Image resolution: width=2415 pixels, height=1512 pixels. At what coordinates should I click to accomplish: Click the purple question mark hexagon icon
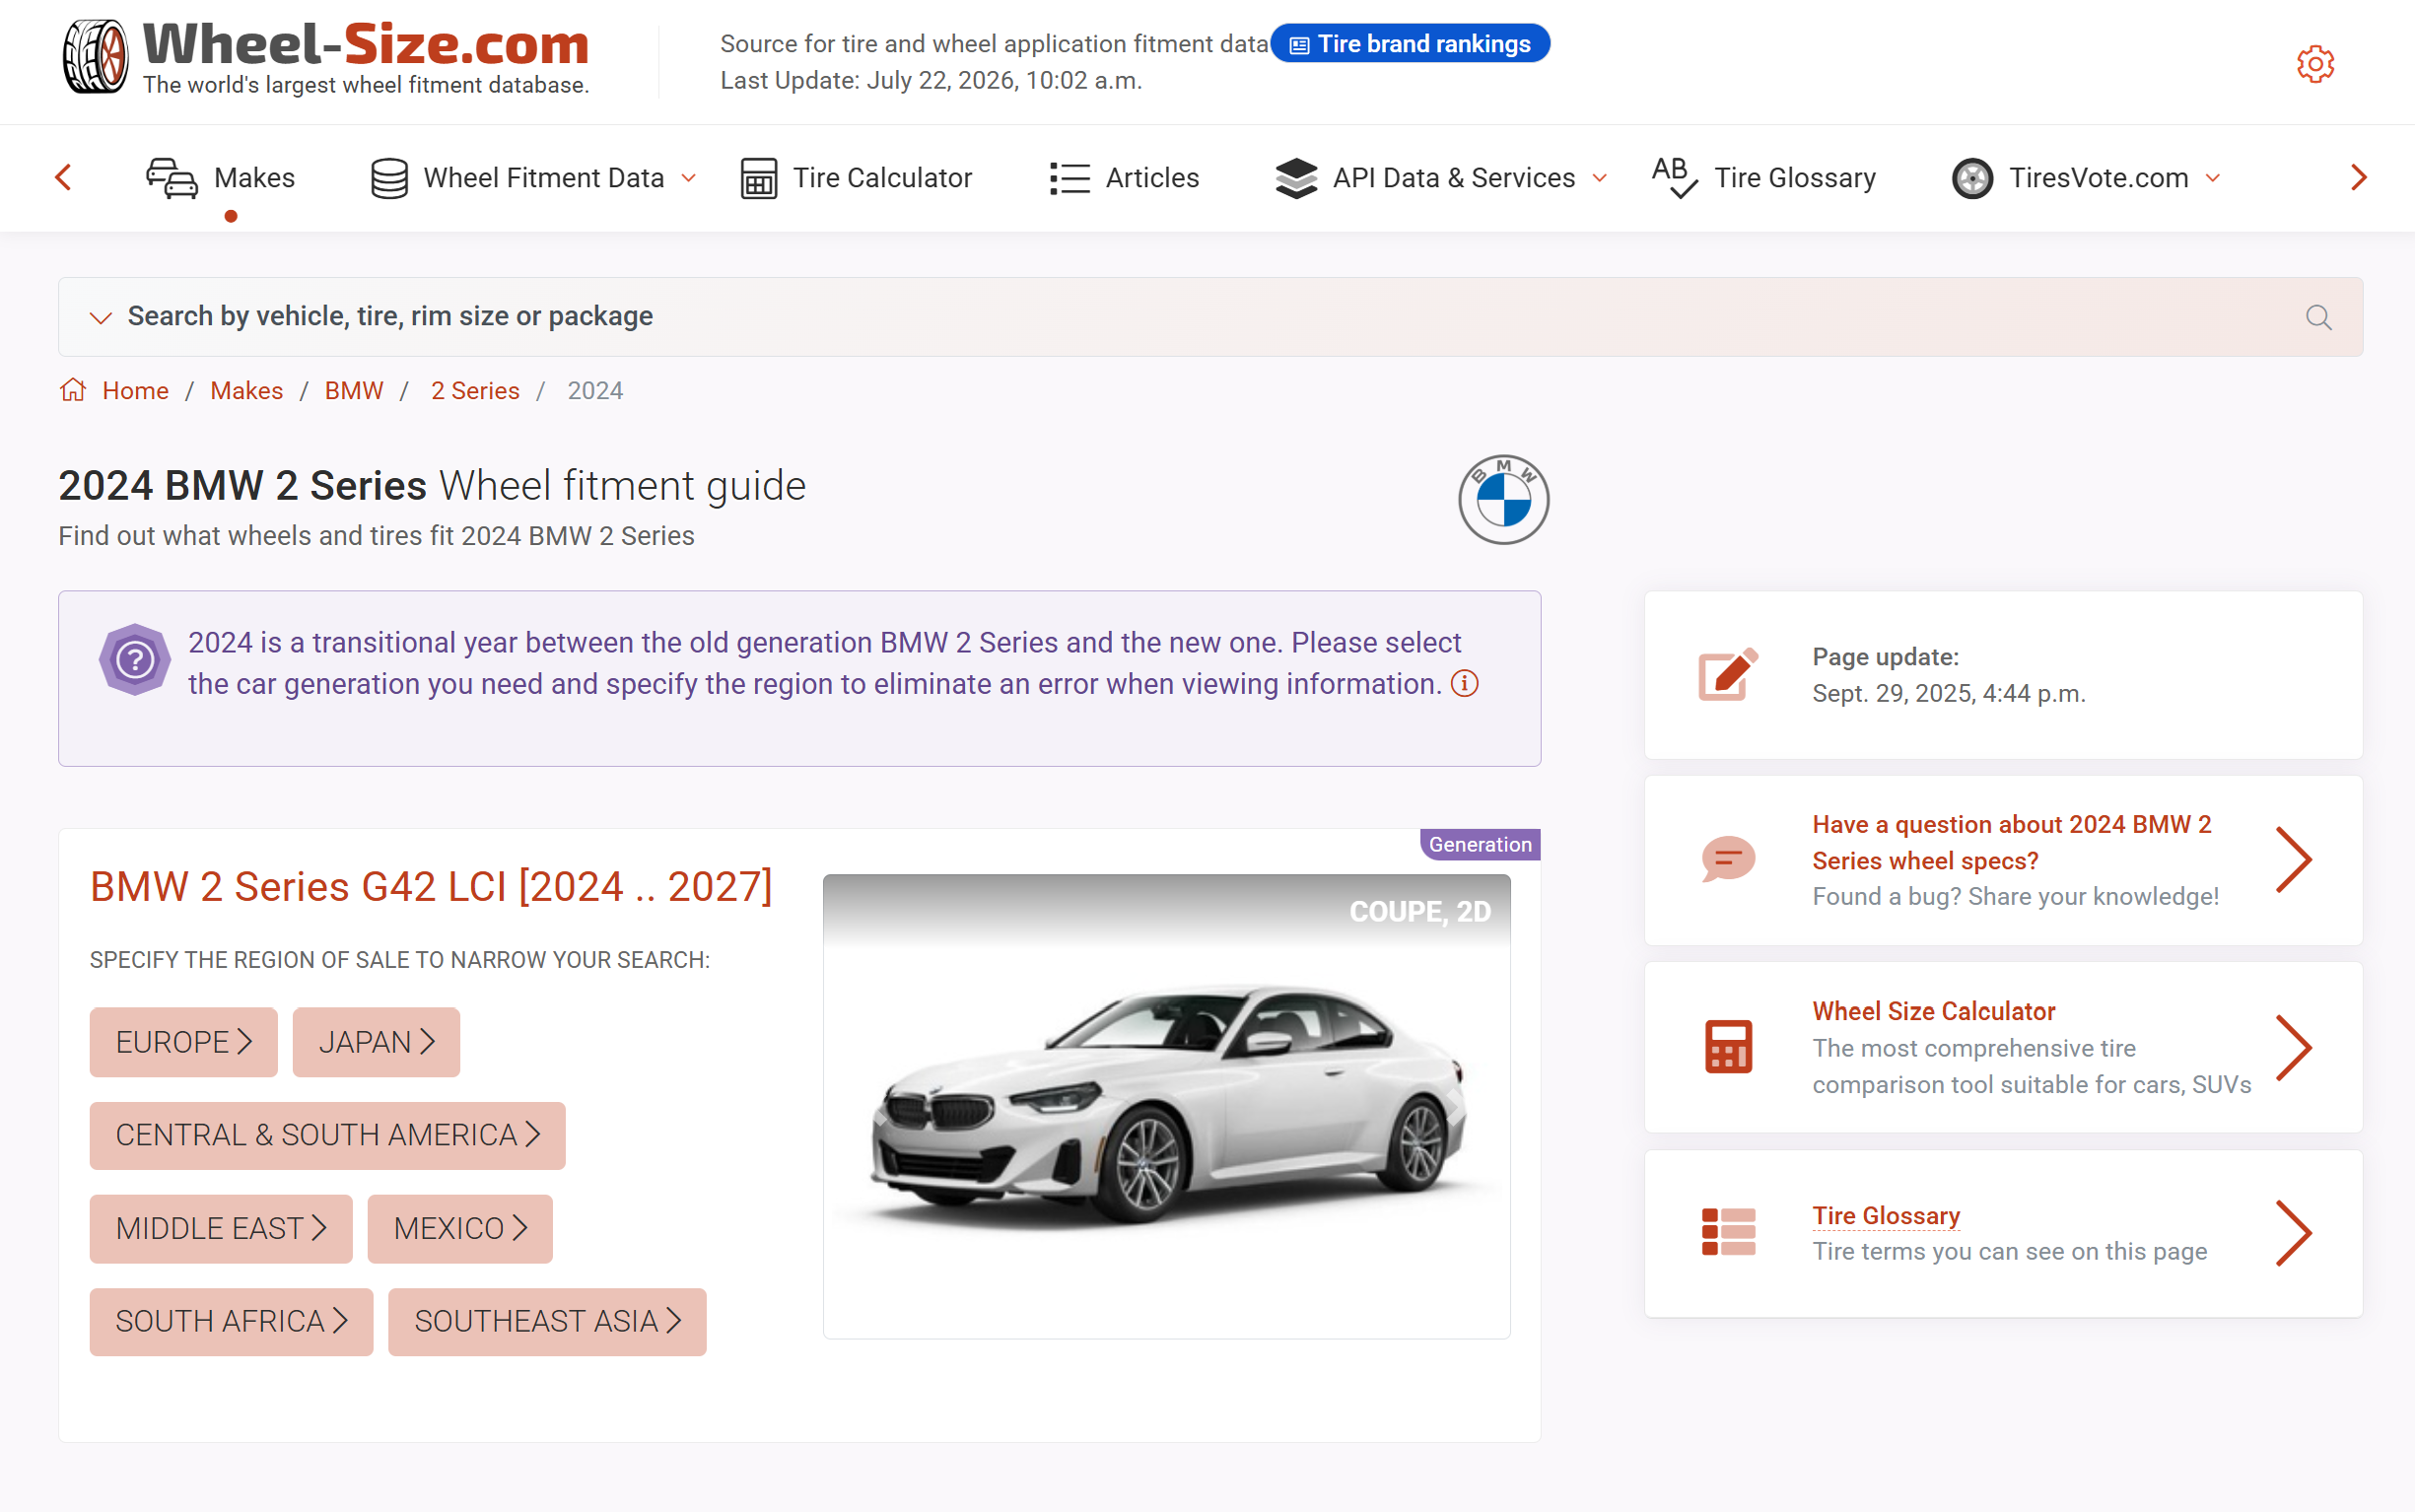click(135, 659)
